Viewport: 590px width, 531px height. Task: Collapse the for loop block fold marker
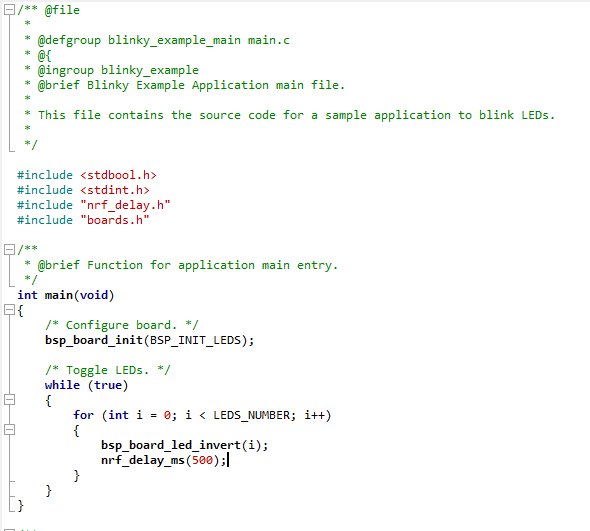pos(9,430)
